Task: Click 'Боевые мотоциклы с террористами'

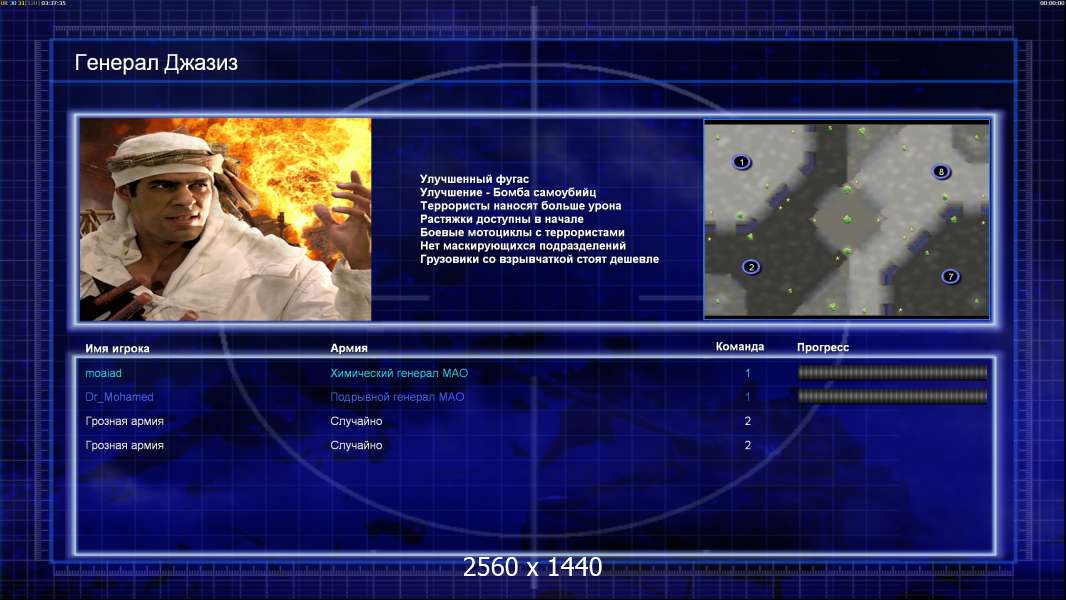Action: click(x=522, y=232)
